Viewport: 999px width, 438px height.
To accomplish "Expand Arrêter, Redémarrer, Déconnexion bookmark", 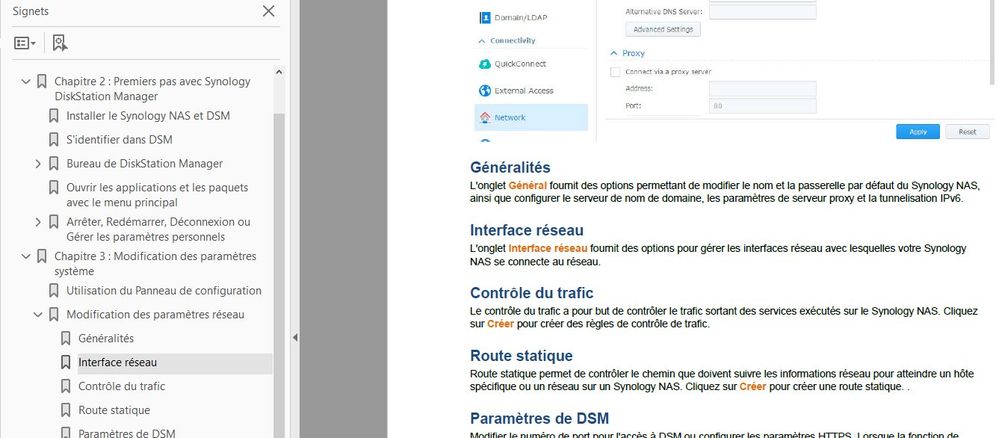I will click(x=38, y=223).
